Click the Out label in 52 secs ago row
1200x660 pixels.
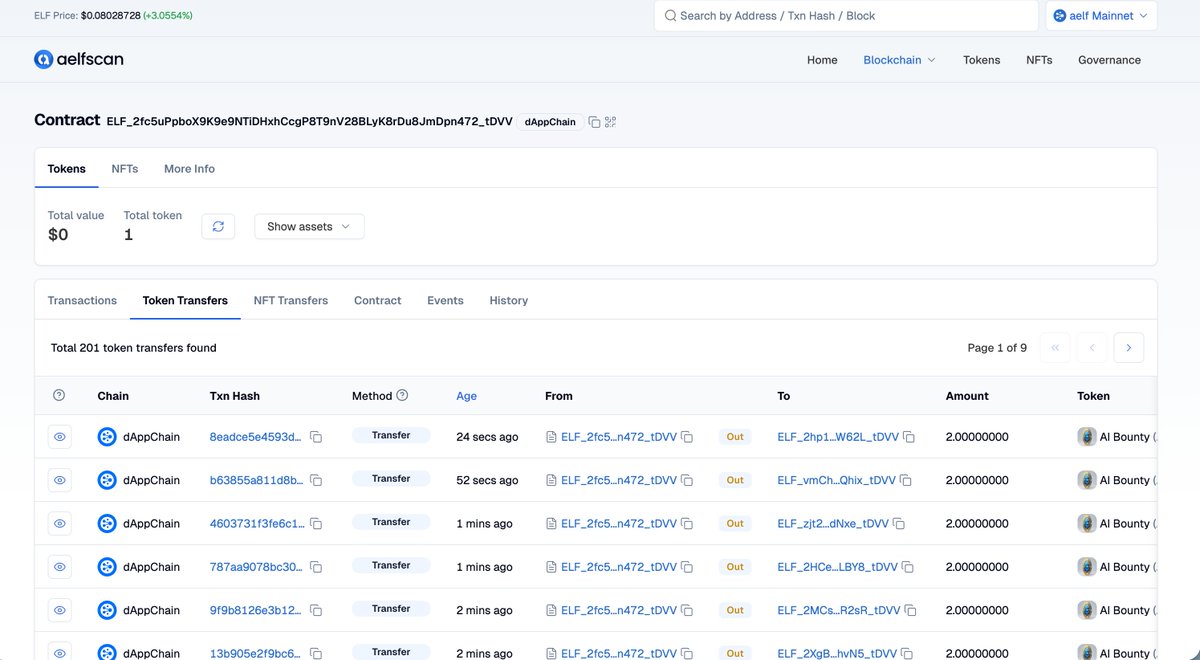pyautogui.click(x=735, y=480)
